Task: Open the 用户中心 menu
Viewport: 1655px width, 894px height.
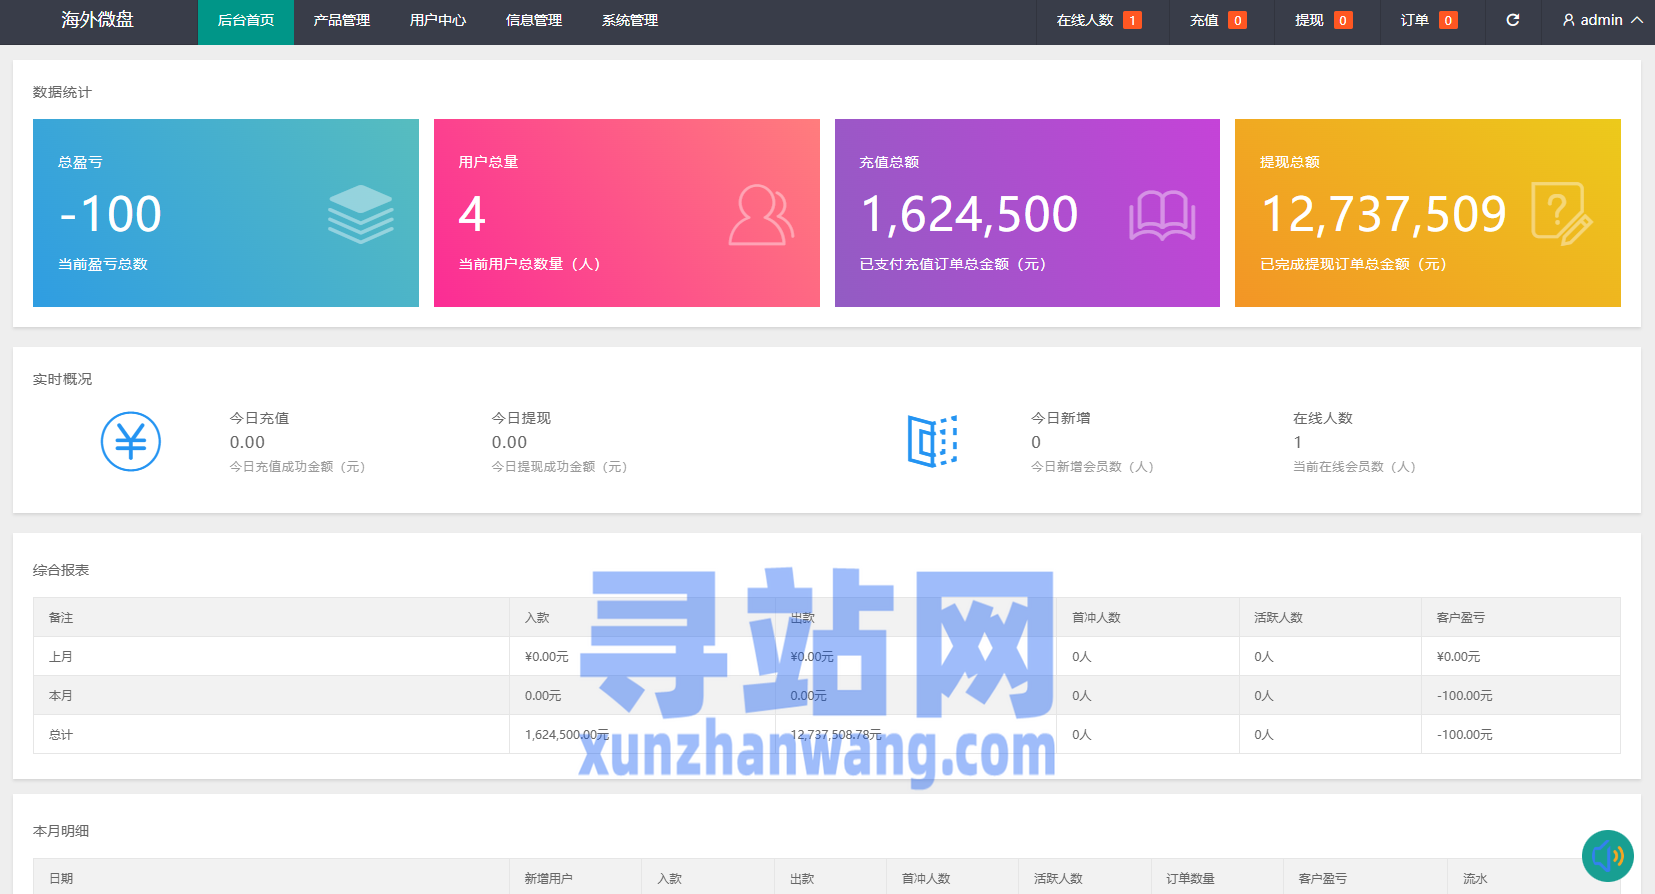Action: click(438, 22)
